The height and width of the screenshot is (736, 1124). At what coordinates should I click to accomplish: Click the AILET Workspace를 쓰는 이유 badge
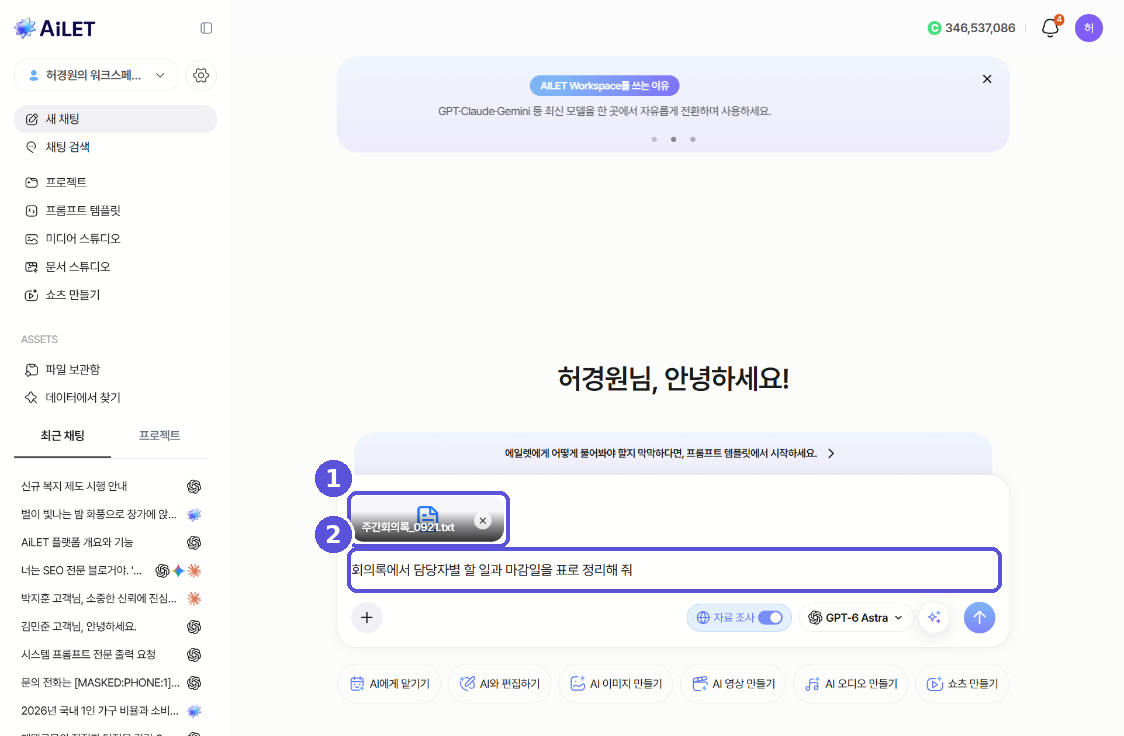click(x=604, y=86)
